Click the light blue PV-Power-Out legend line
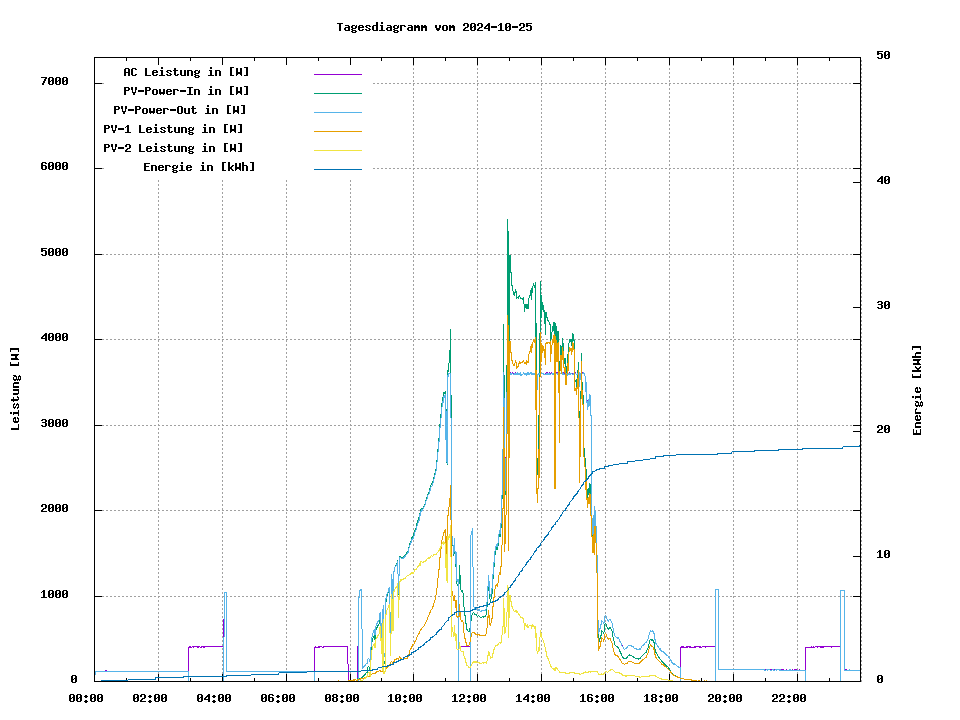 (x=337, y=112)
